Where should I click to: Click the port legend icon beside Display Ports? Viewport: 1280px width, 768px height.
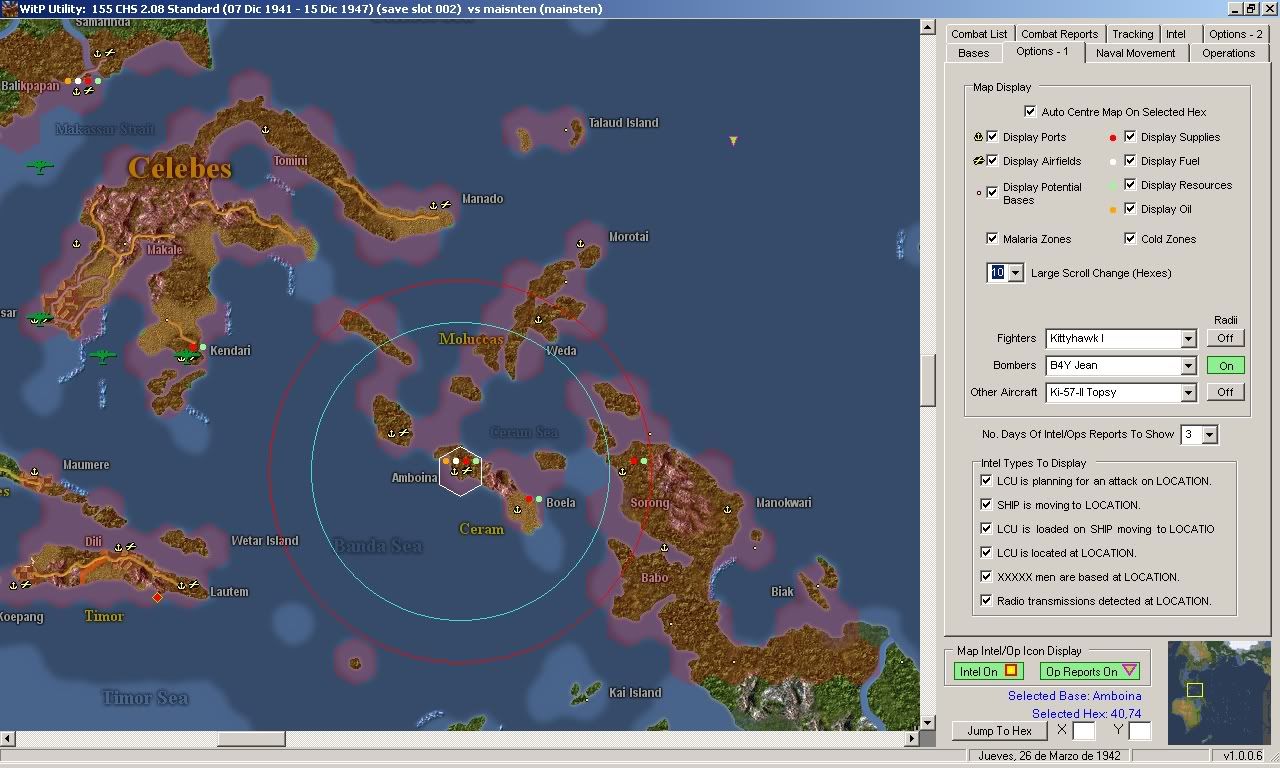coord(979,137)
